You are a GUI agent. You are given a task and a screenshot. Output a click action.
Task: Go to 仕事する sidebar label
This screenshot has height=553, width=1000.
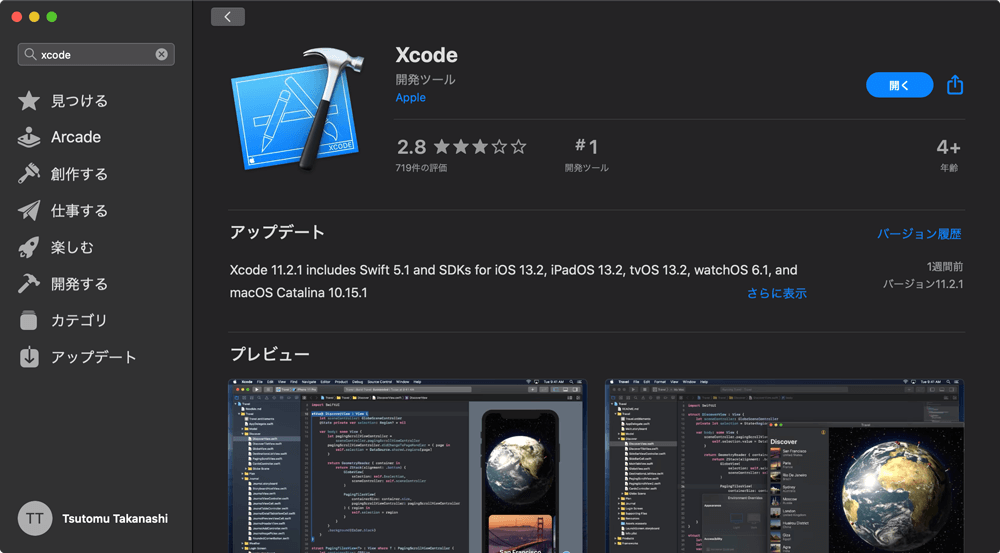79,210
